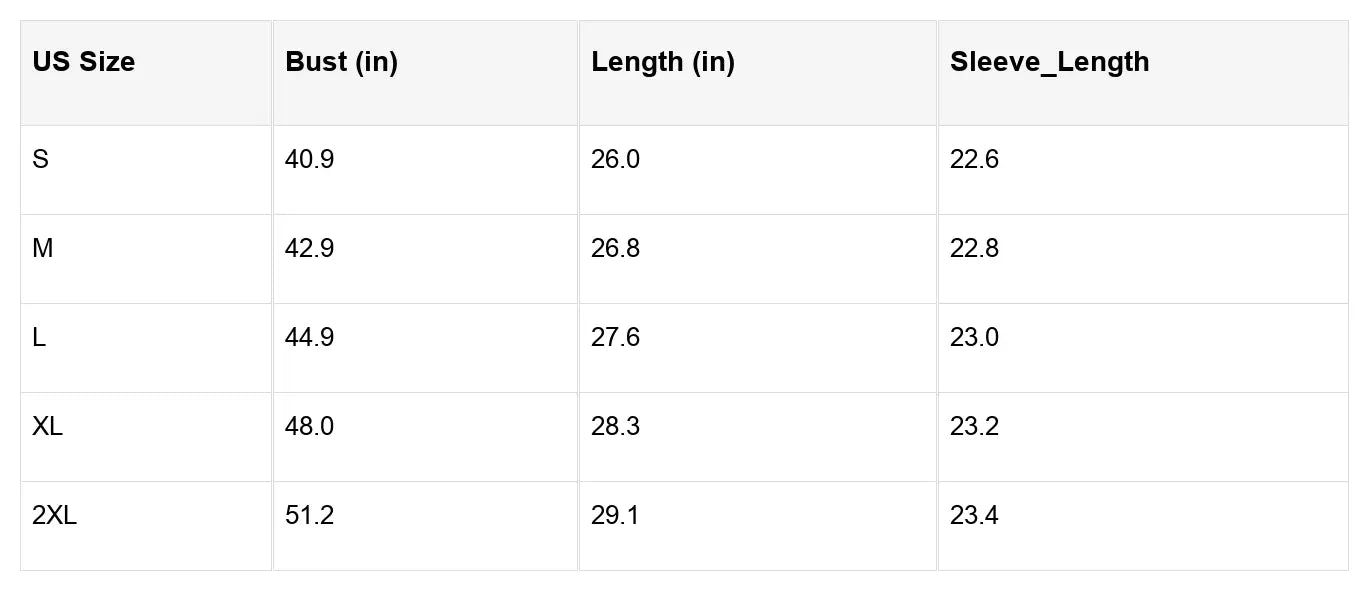Select sleeve length 22.6
1368x590 pixels.
point(974,160)
